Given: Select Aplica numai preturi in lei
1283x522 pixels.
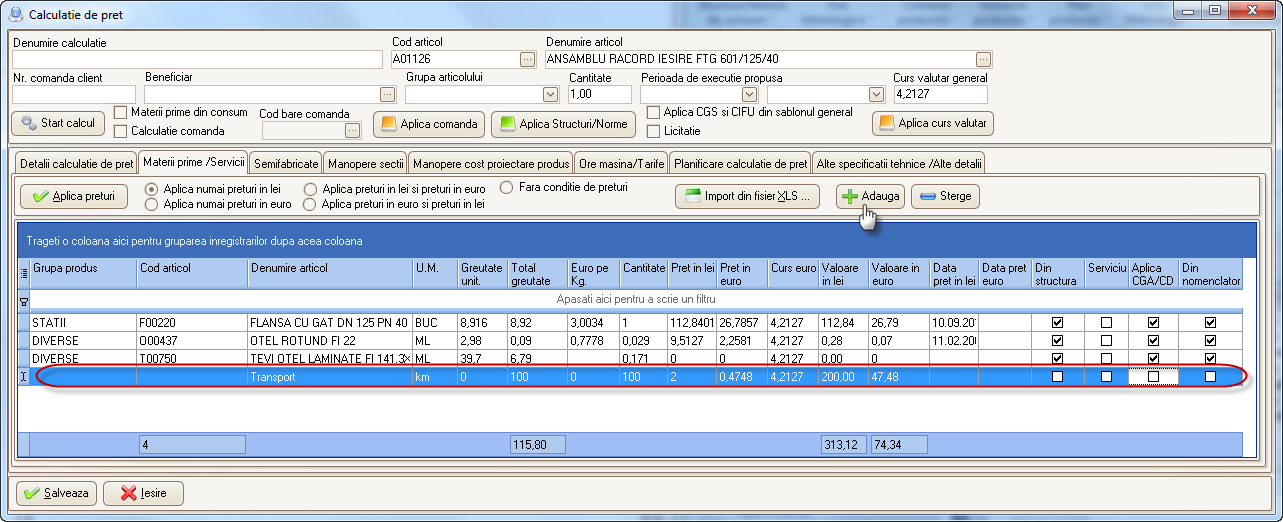Looking at the screenshot, I should pyautogui.click(x=152, y=188).
